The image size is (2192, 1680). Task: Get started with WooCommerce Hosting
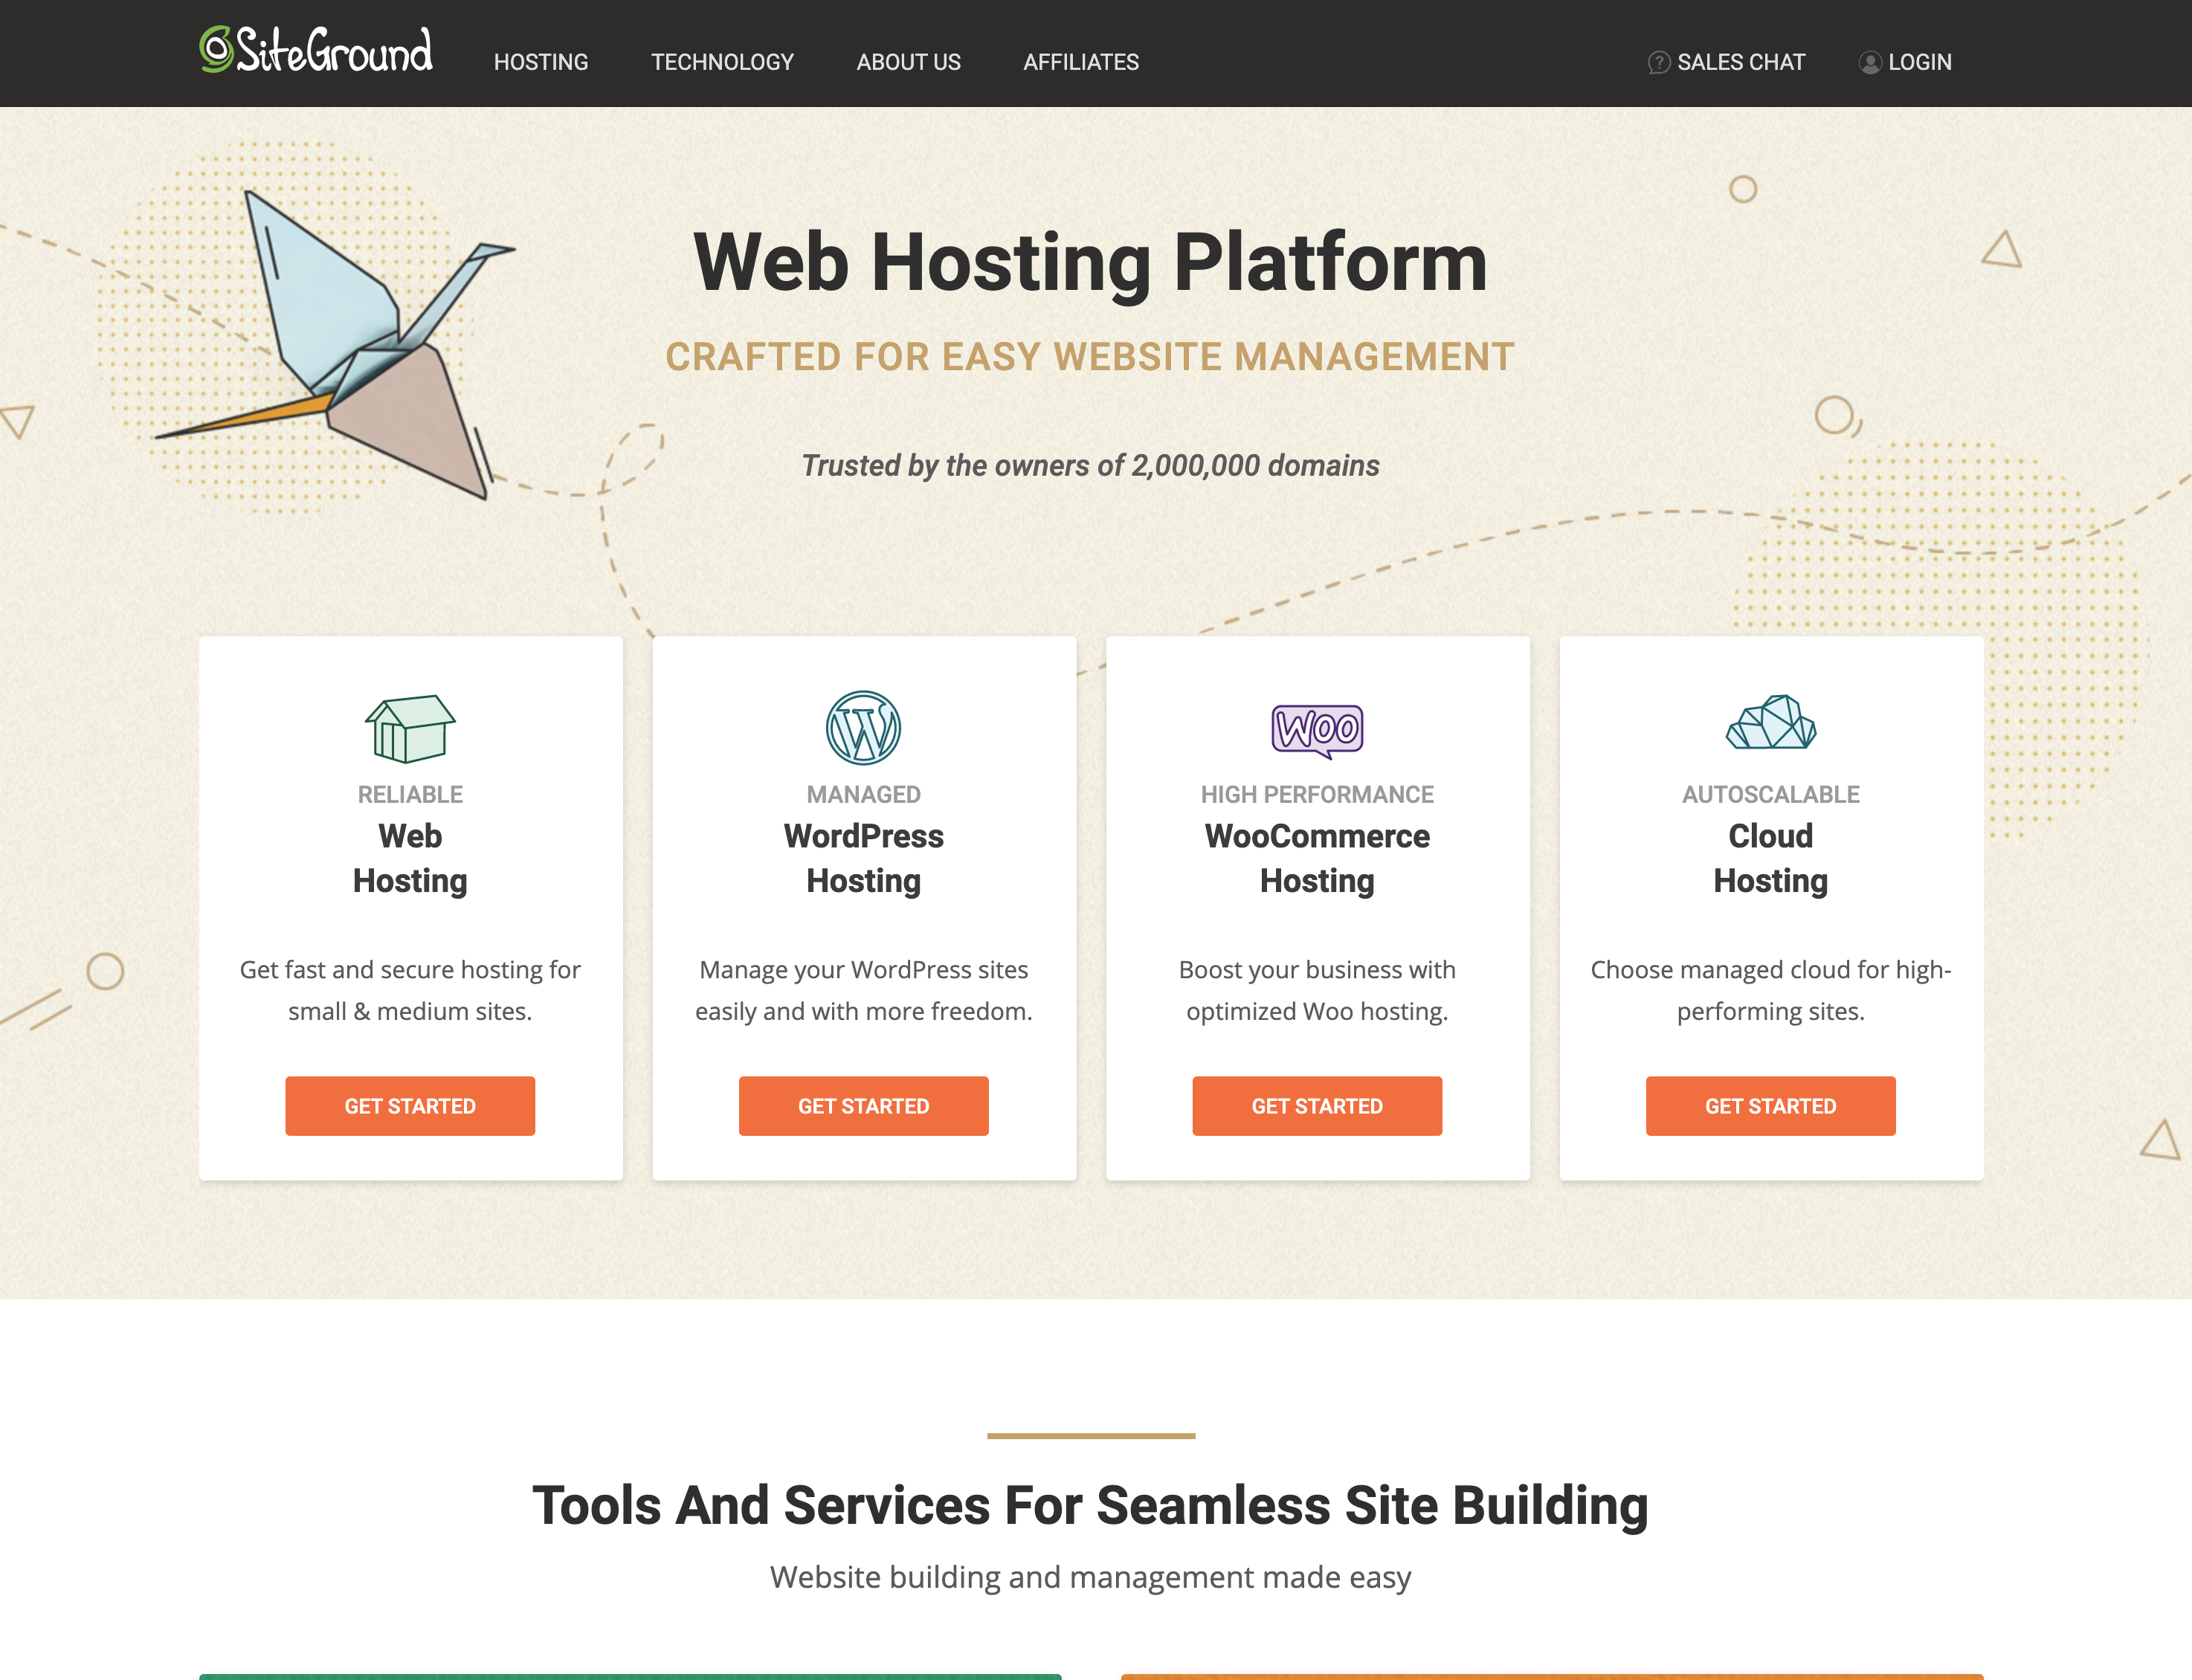coord(1317,1106)
